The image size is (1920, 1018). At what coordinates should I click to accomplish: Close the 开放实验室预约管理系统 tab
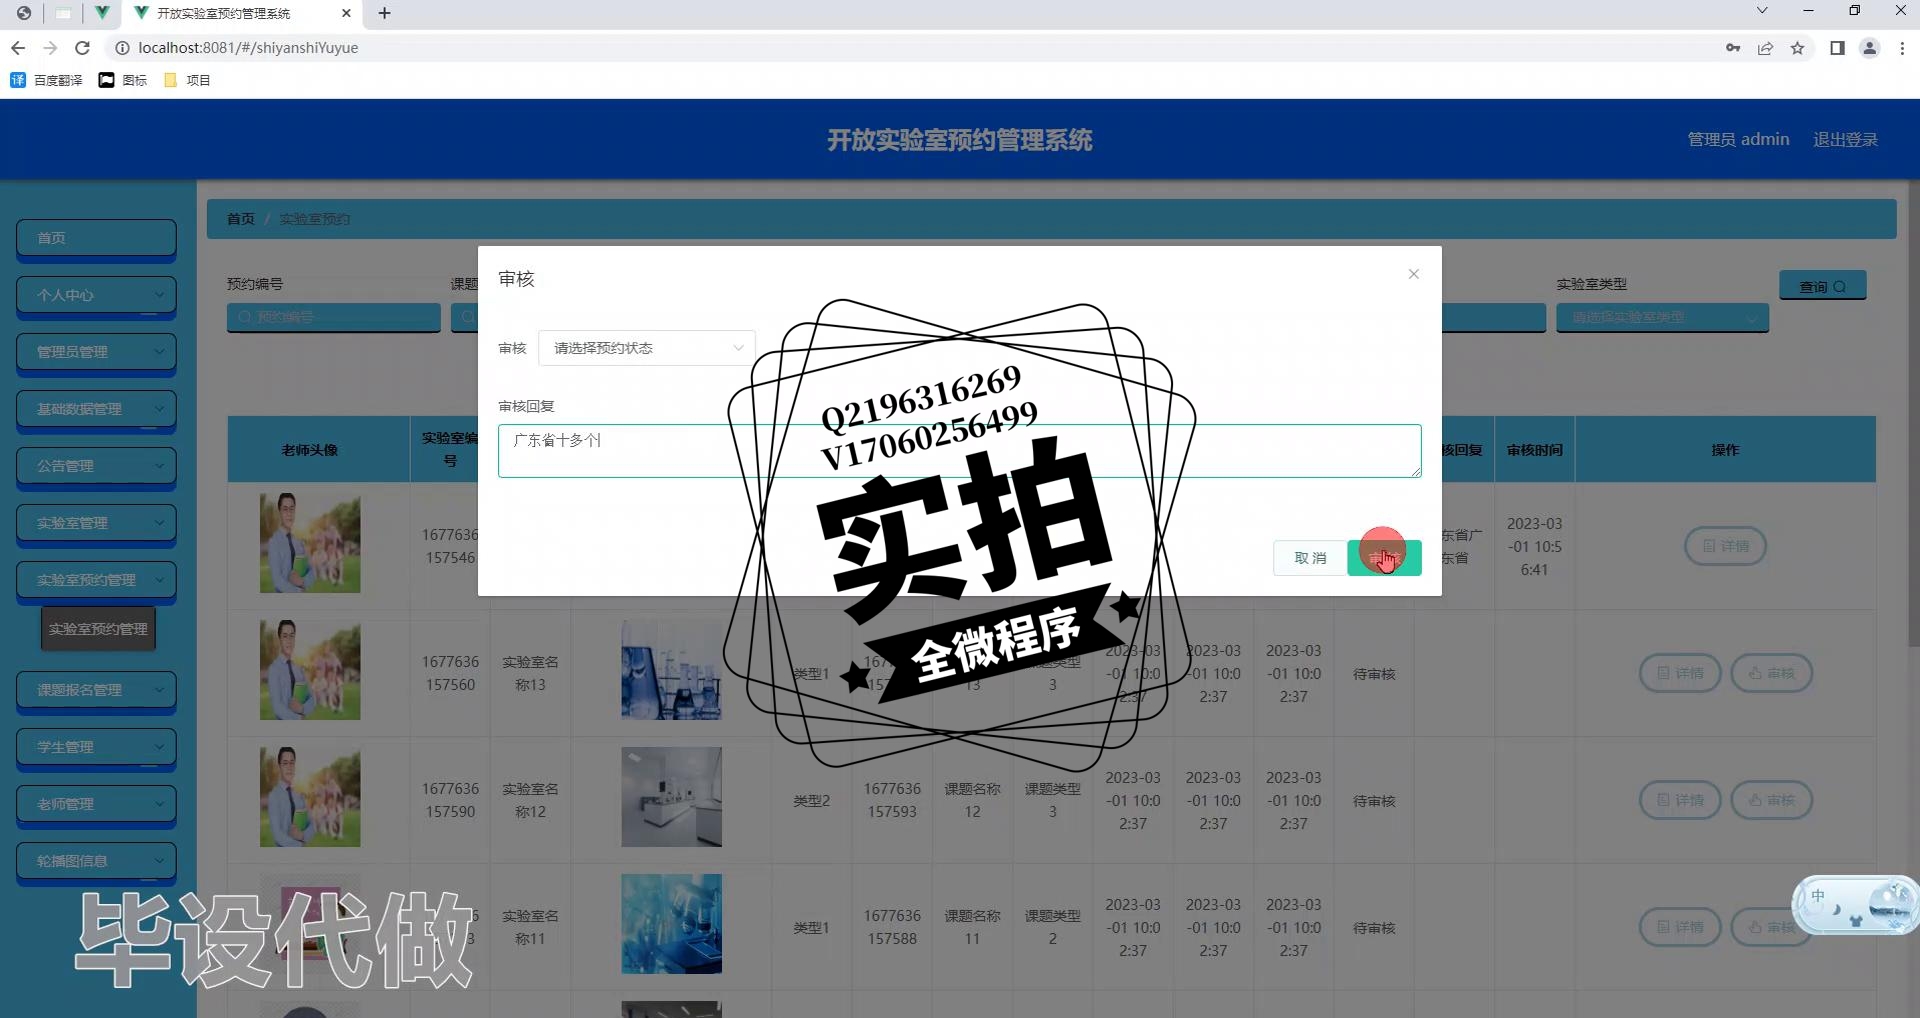346,13
